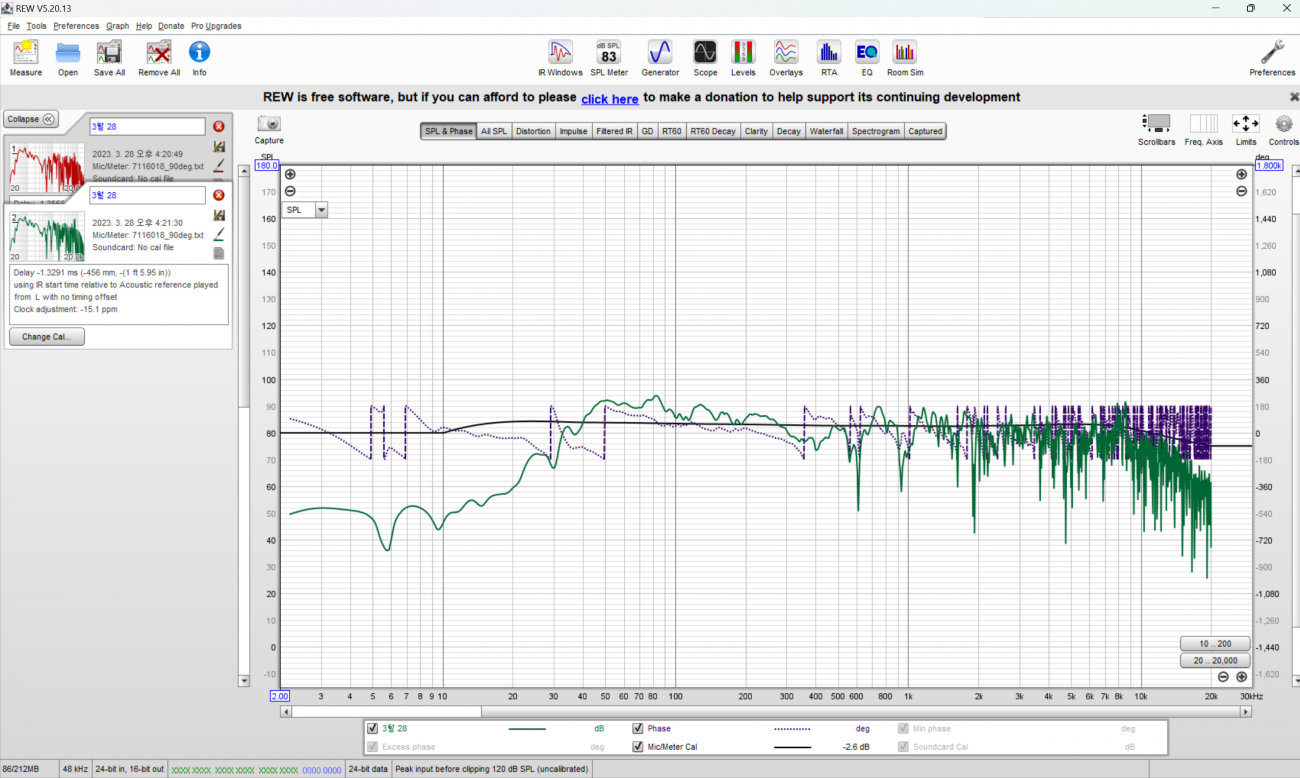1300x778 pixels.
Task: Open the Scope tool
Action: [705, 58]
